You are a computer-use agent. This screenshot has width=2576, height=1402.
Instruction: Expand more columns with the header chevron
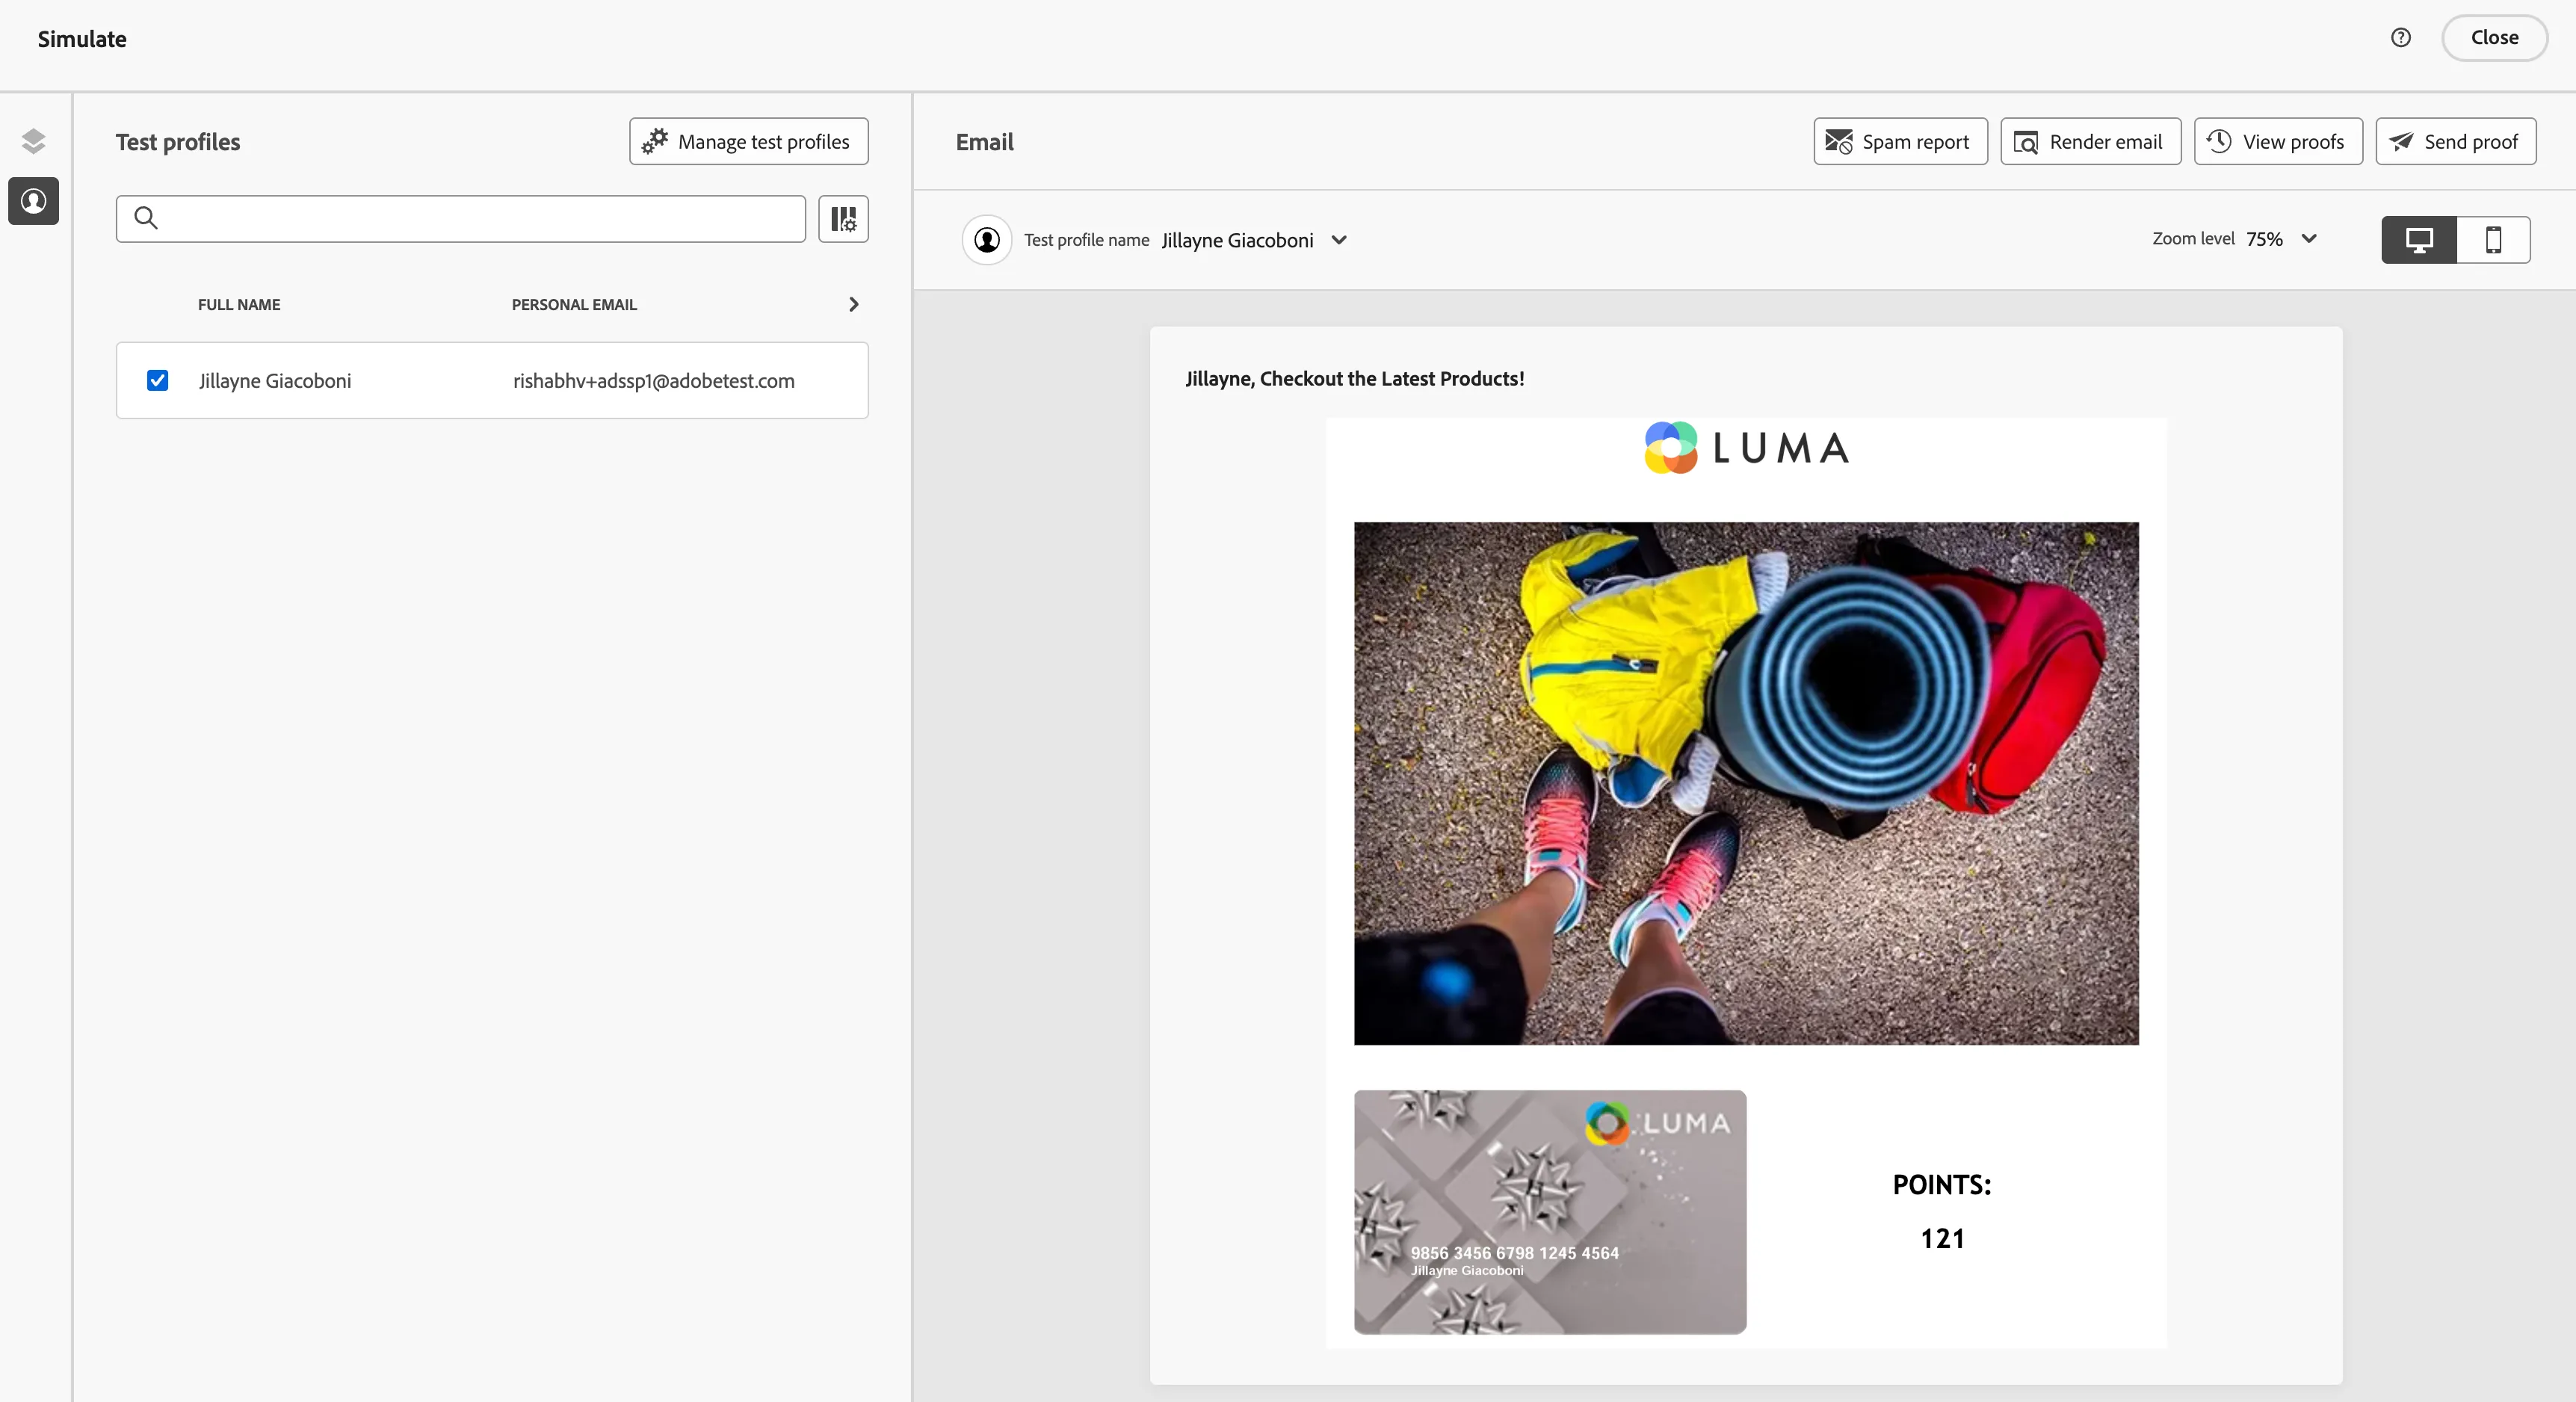(x=853, y=304)
